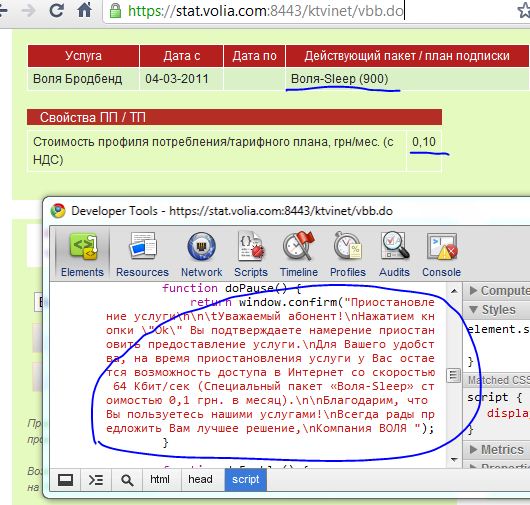Image resolution: width=530 pixels, height=505 pixels.
Task: Switch to the Network panel
Action: [201, 254]
